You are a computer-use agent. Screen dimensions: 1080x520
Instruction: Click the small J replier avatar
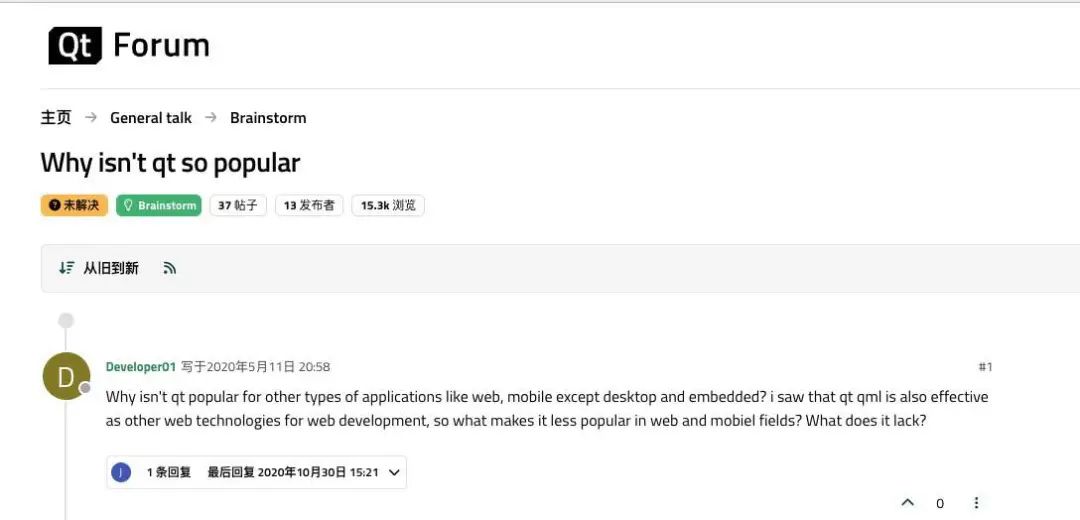(121, 472)
